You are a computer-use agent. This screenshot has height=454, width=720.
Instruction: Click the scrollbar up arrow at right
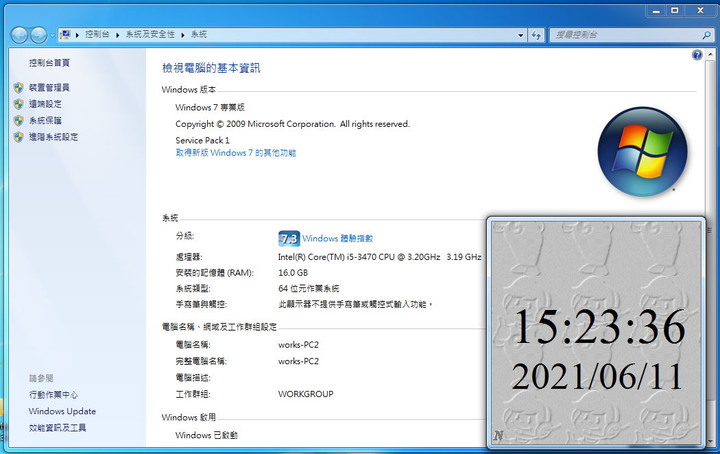click(x=710, y=55)
